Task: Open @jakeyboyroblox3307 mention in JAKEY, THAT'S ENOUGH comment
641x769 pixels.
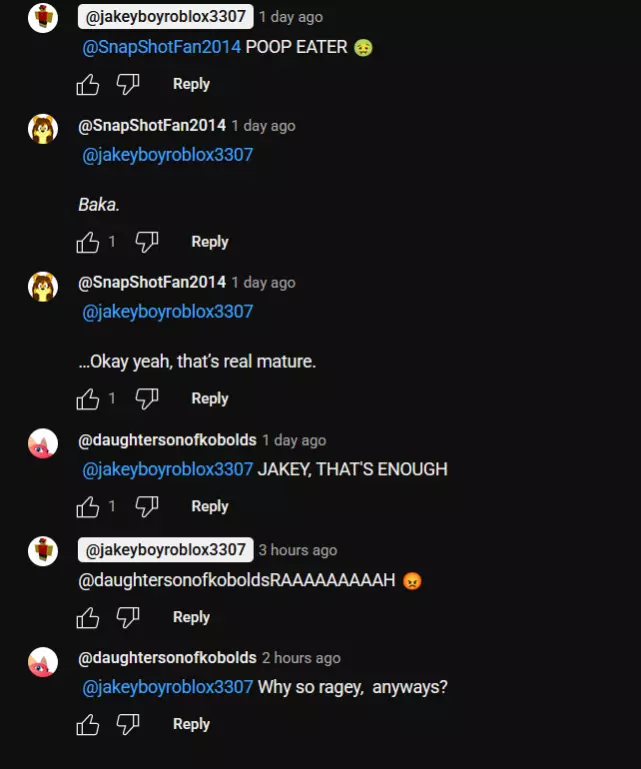Action: pyautogui.click(x=167, y=469)
